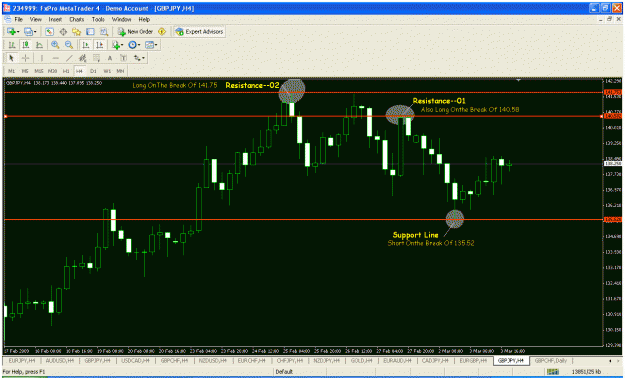625x378 pixels.
Task: Toggle Chart Shift button
Action: coord(99,45)
